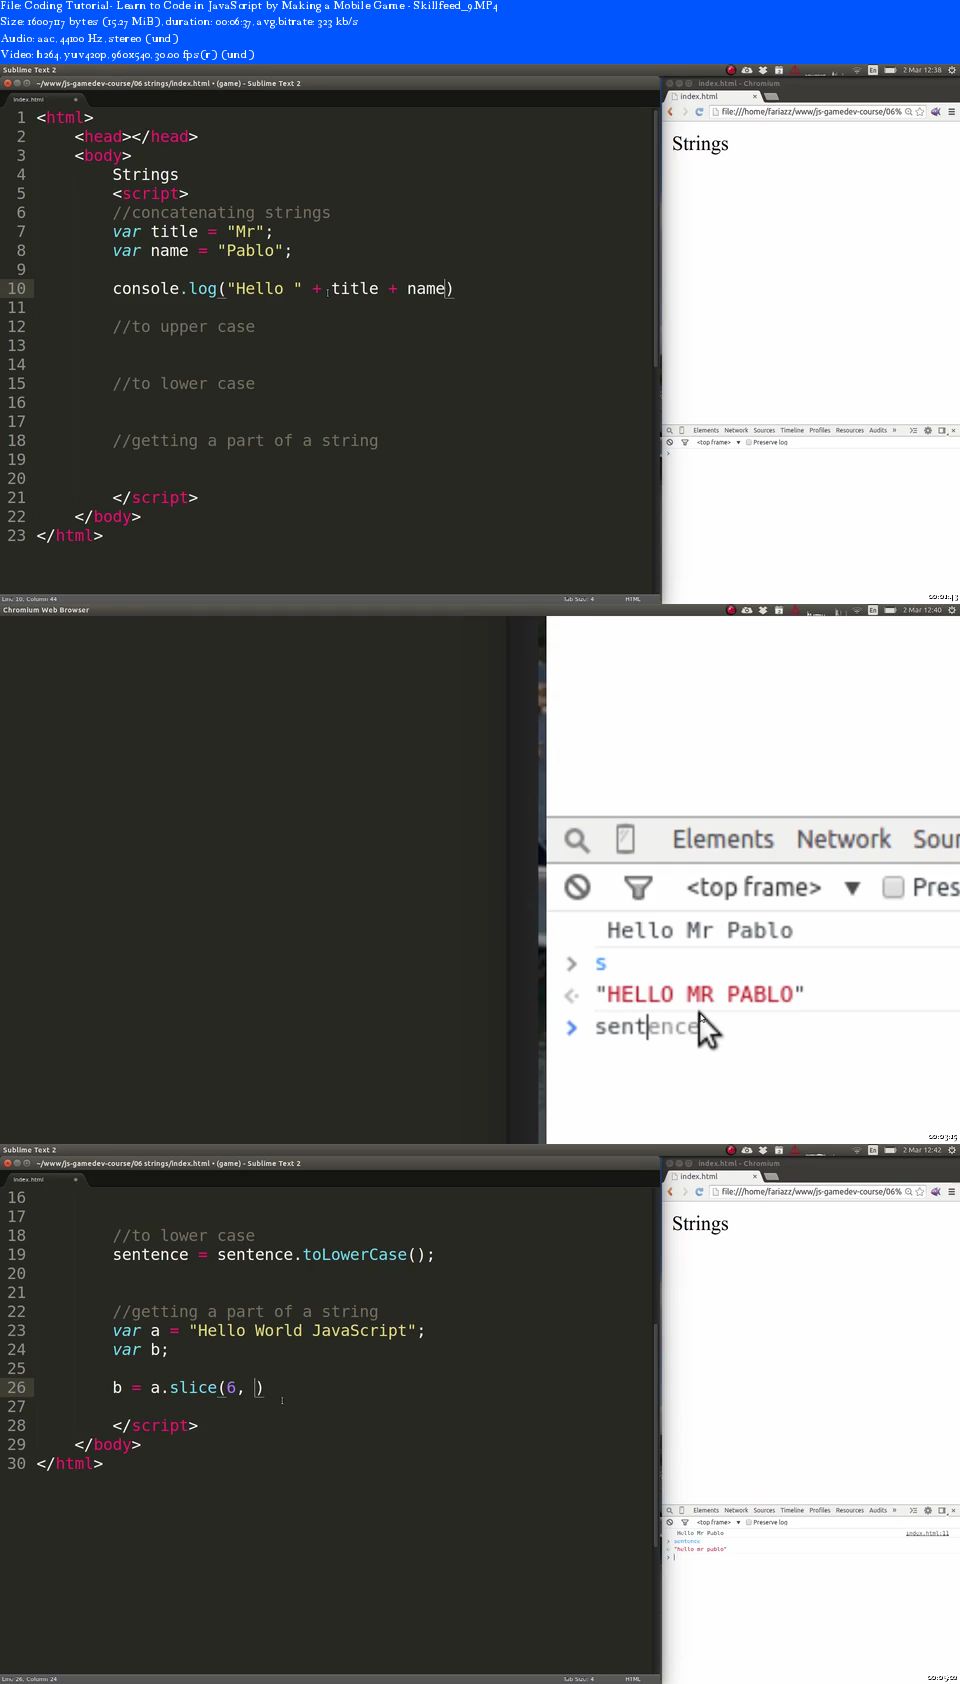The height and width of the screenshot is (1684, 960).
Task: Open Tab Size: 4 selector in the 12:38 frame
Action: click(579, 599)
